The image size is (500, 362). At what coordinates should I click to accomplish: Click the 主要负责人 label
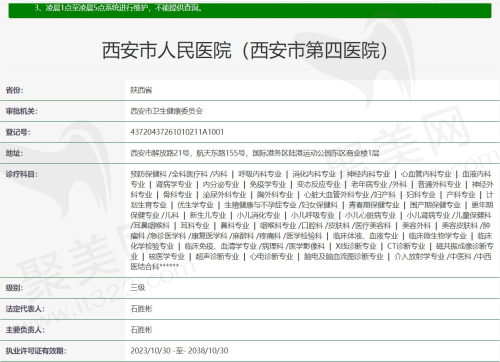25,330
